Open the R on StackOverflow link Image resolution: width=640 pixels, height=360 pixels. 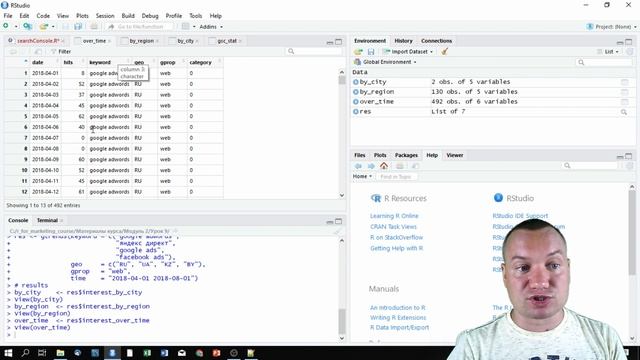[396, 237]
